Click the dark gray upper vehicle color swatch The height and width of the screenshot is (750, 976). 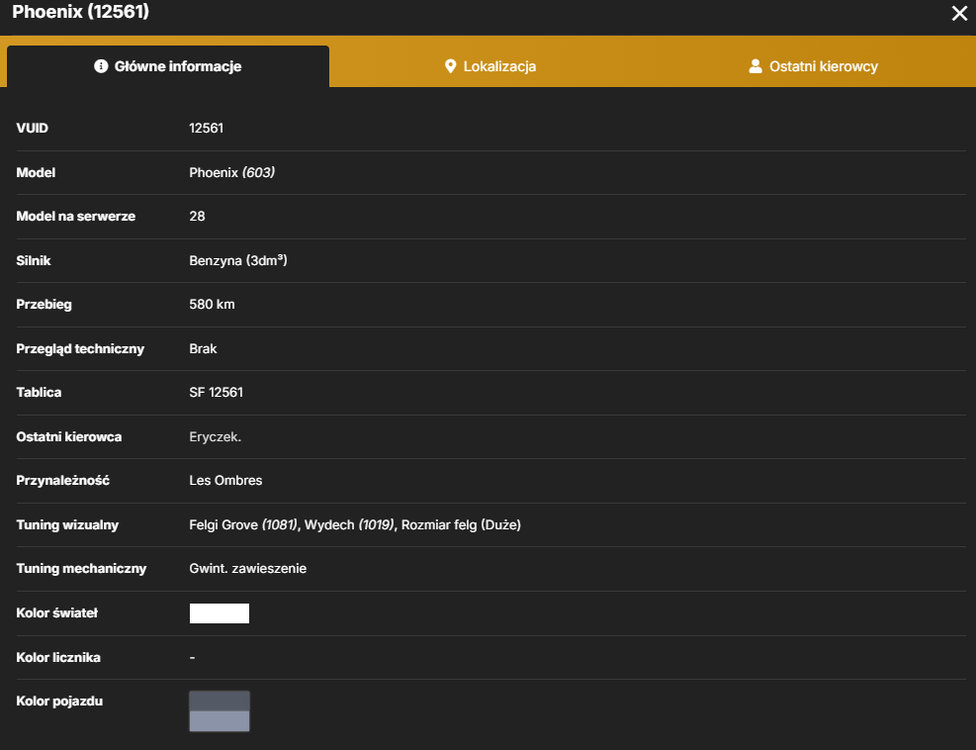tap(219, 701)
